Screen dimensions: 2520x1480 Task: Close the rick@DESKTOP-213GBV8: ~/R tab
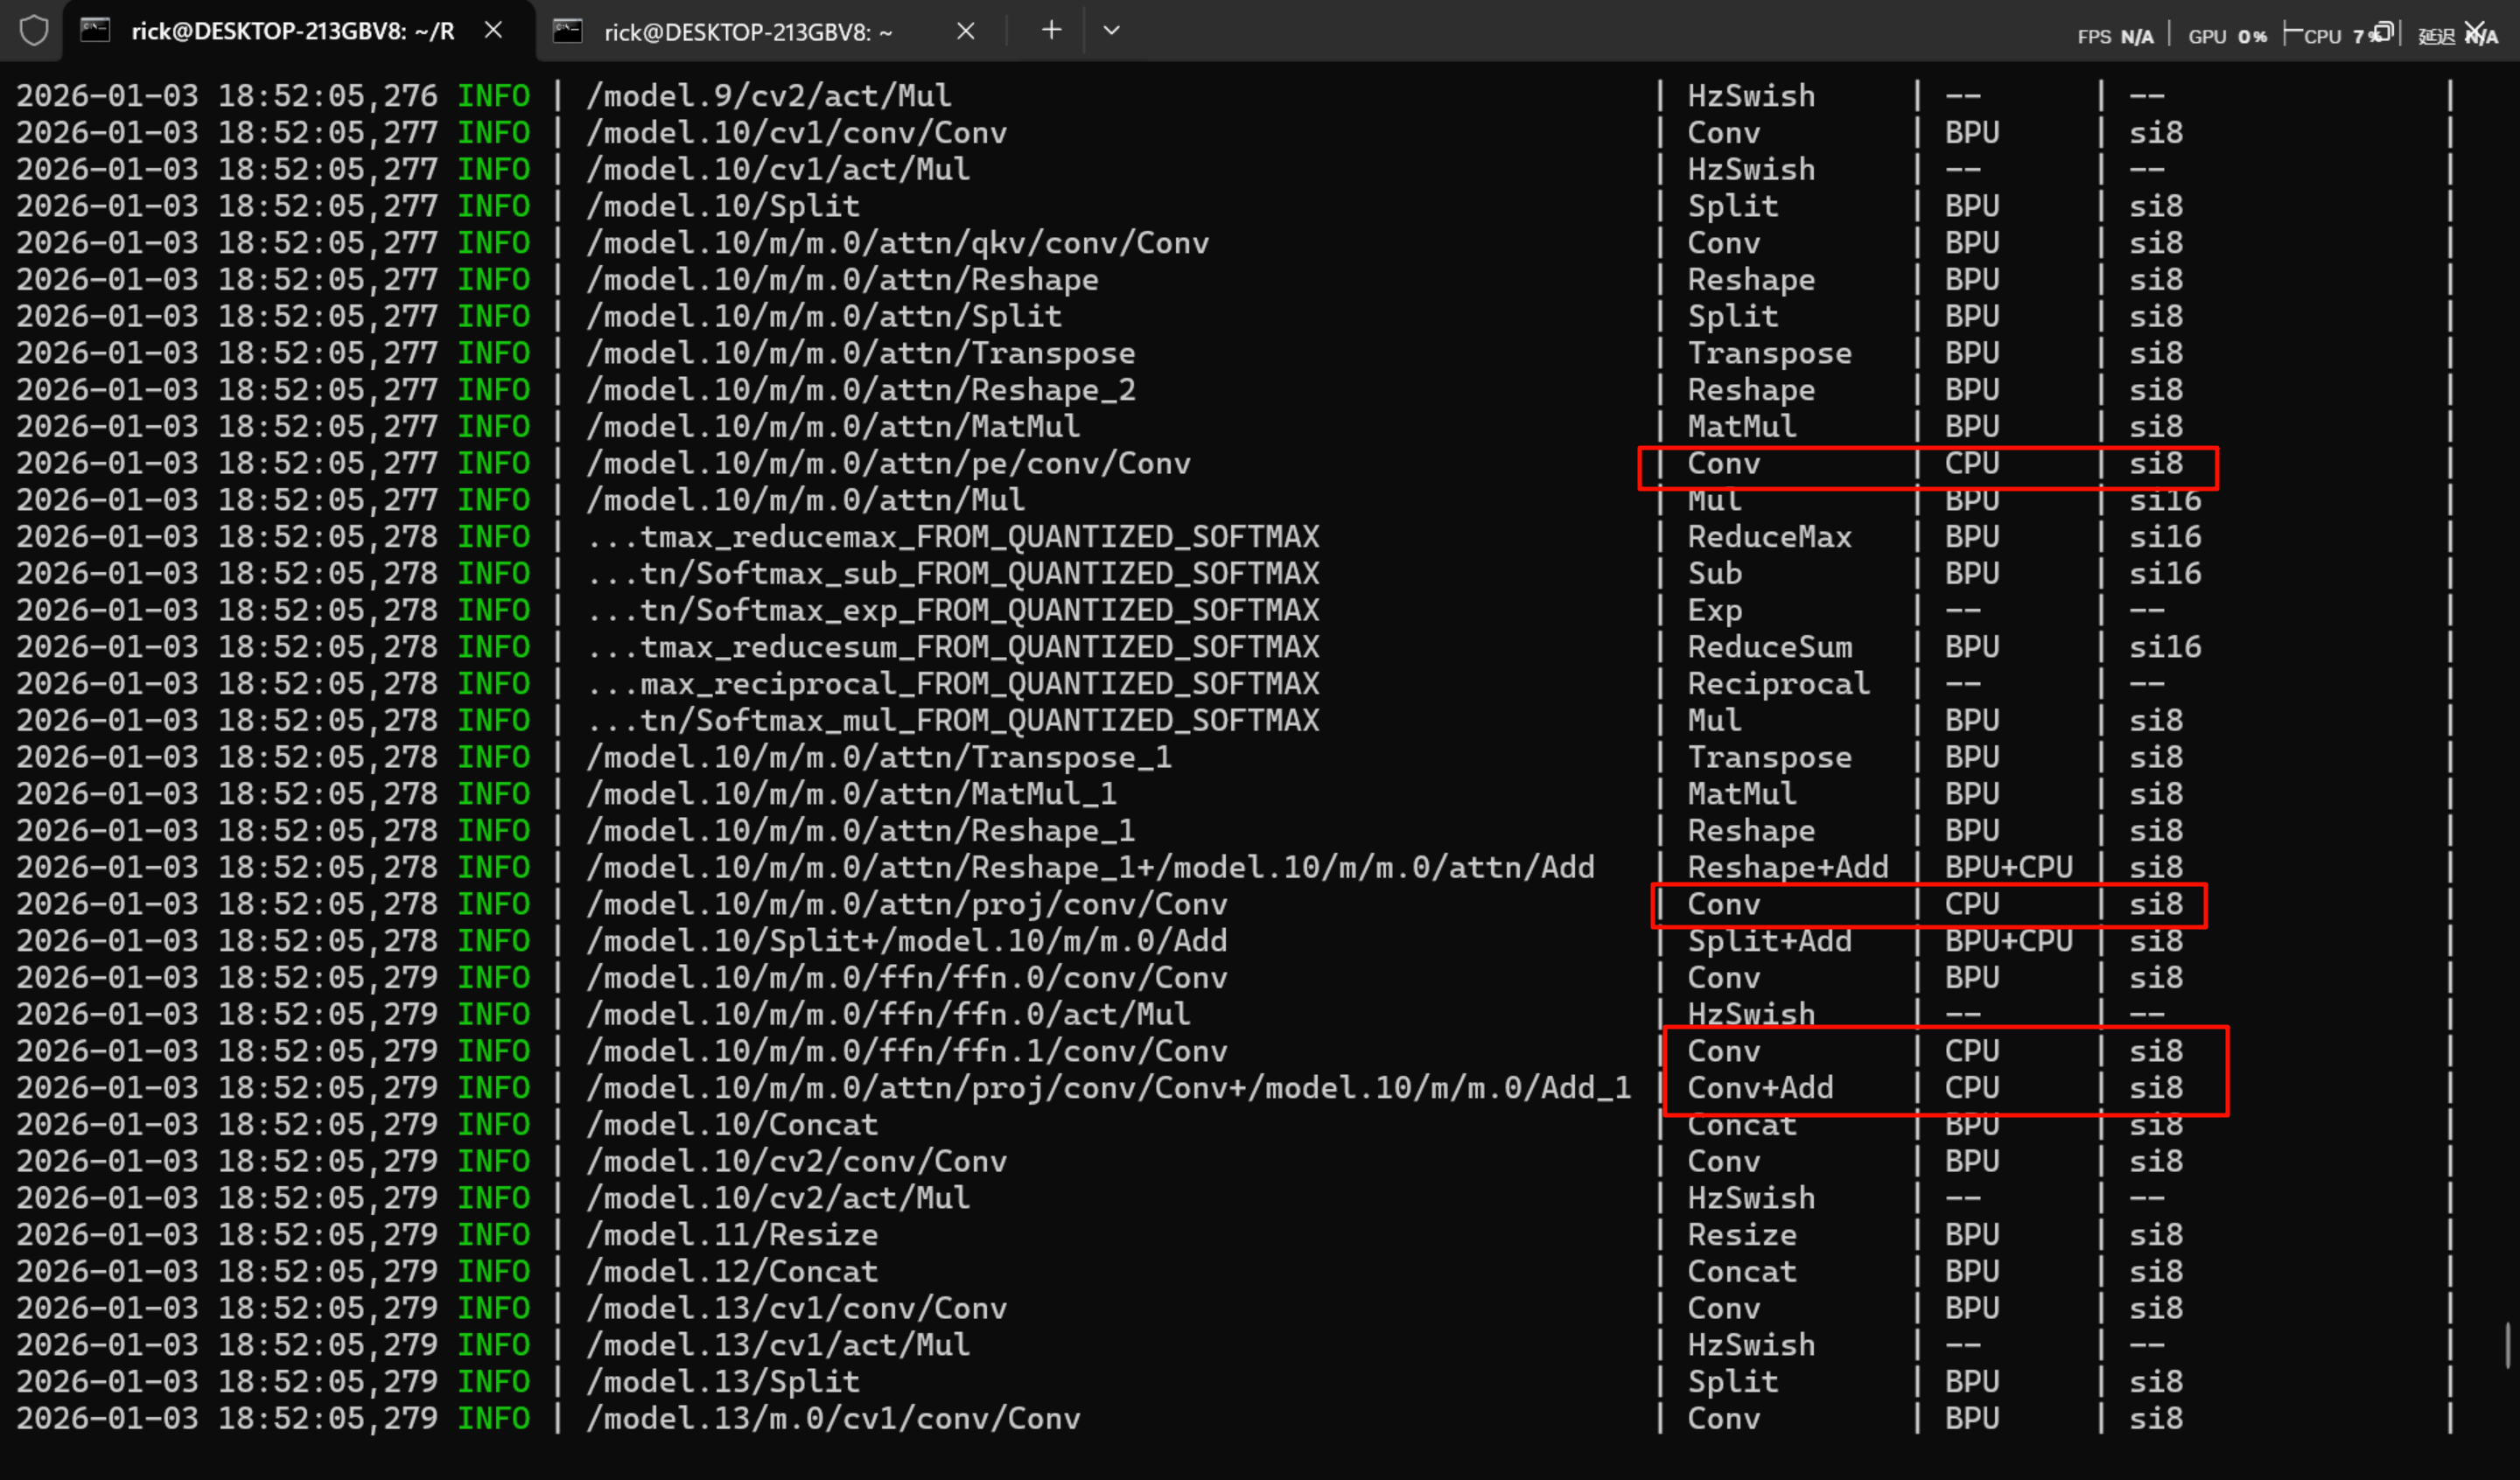click(x=493, y=31)
